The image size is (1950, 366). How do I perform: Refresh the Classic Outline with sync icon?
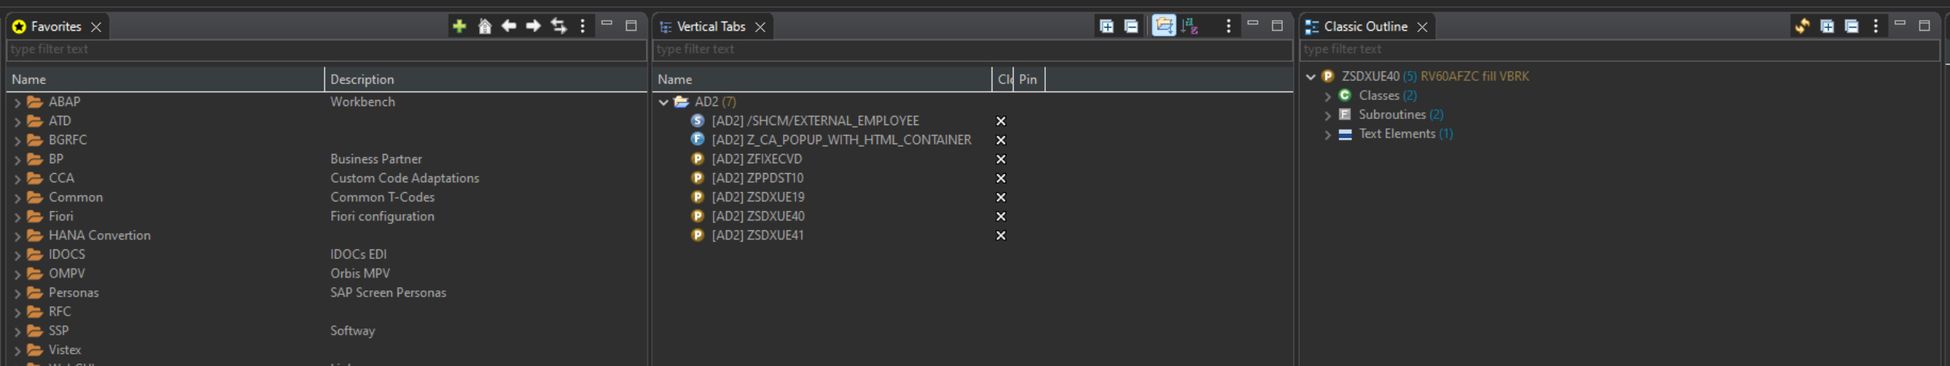click(1802, 26)
